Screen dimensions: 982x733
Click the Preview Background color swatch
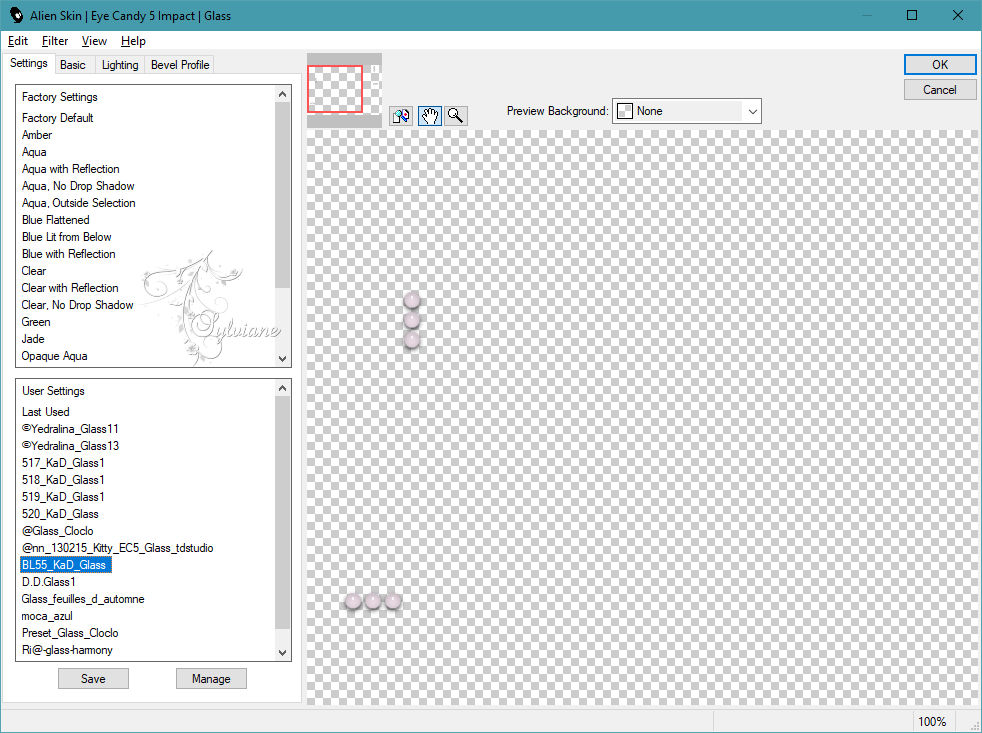pos(624,112)
